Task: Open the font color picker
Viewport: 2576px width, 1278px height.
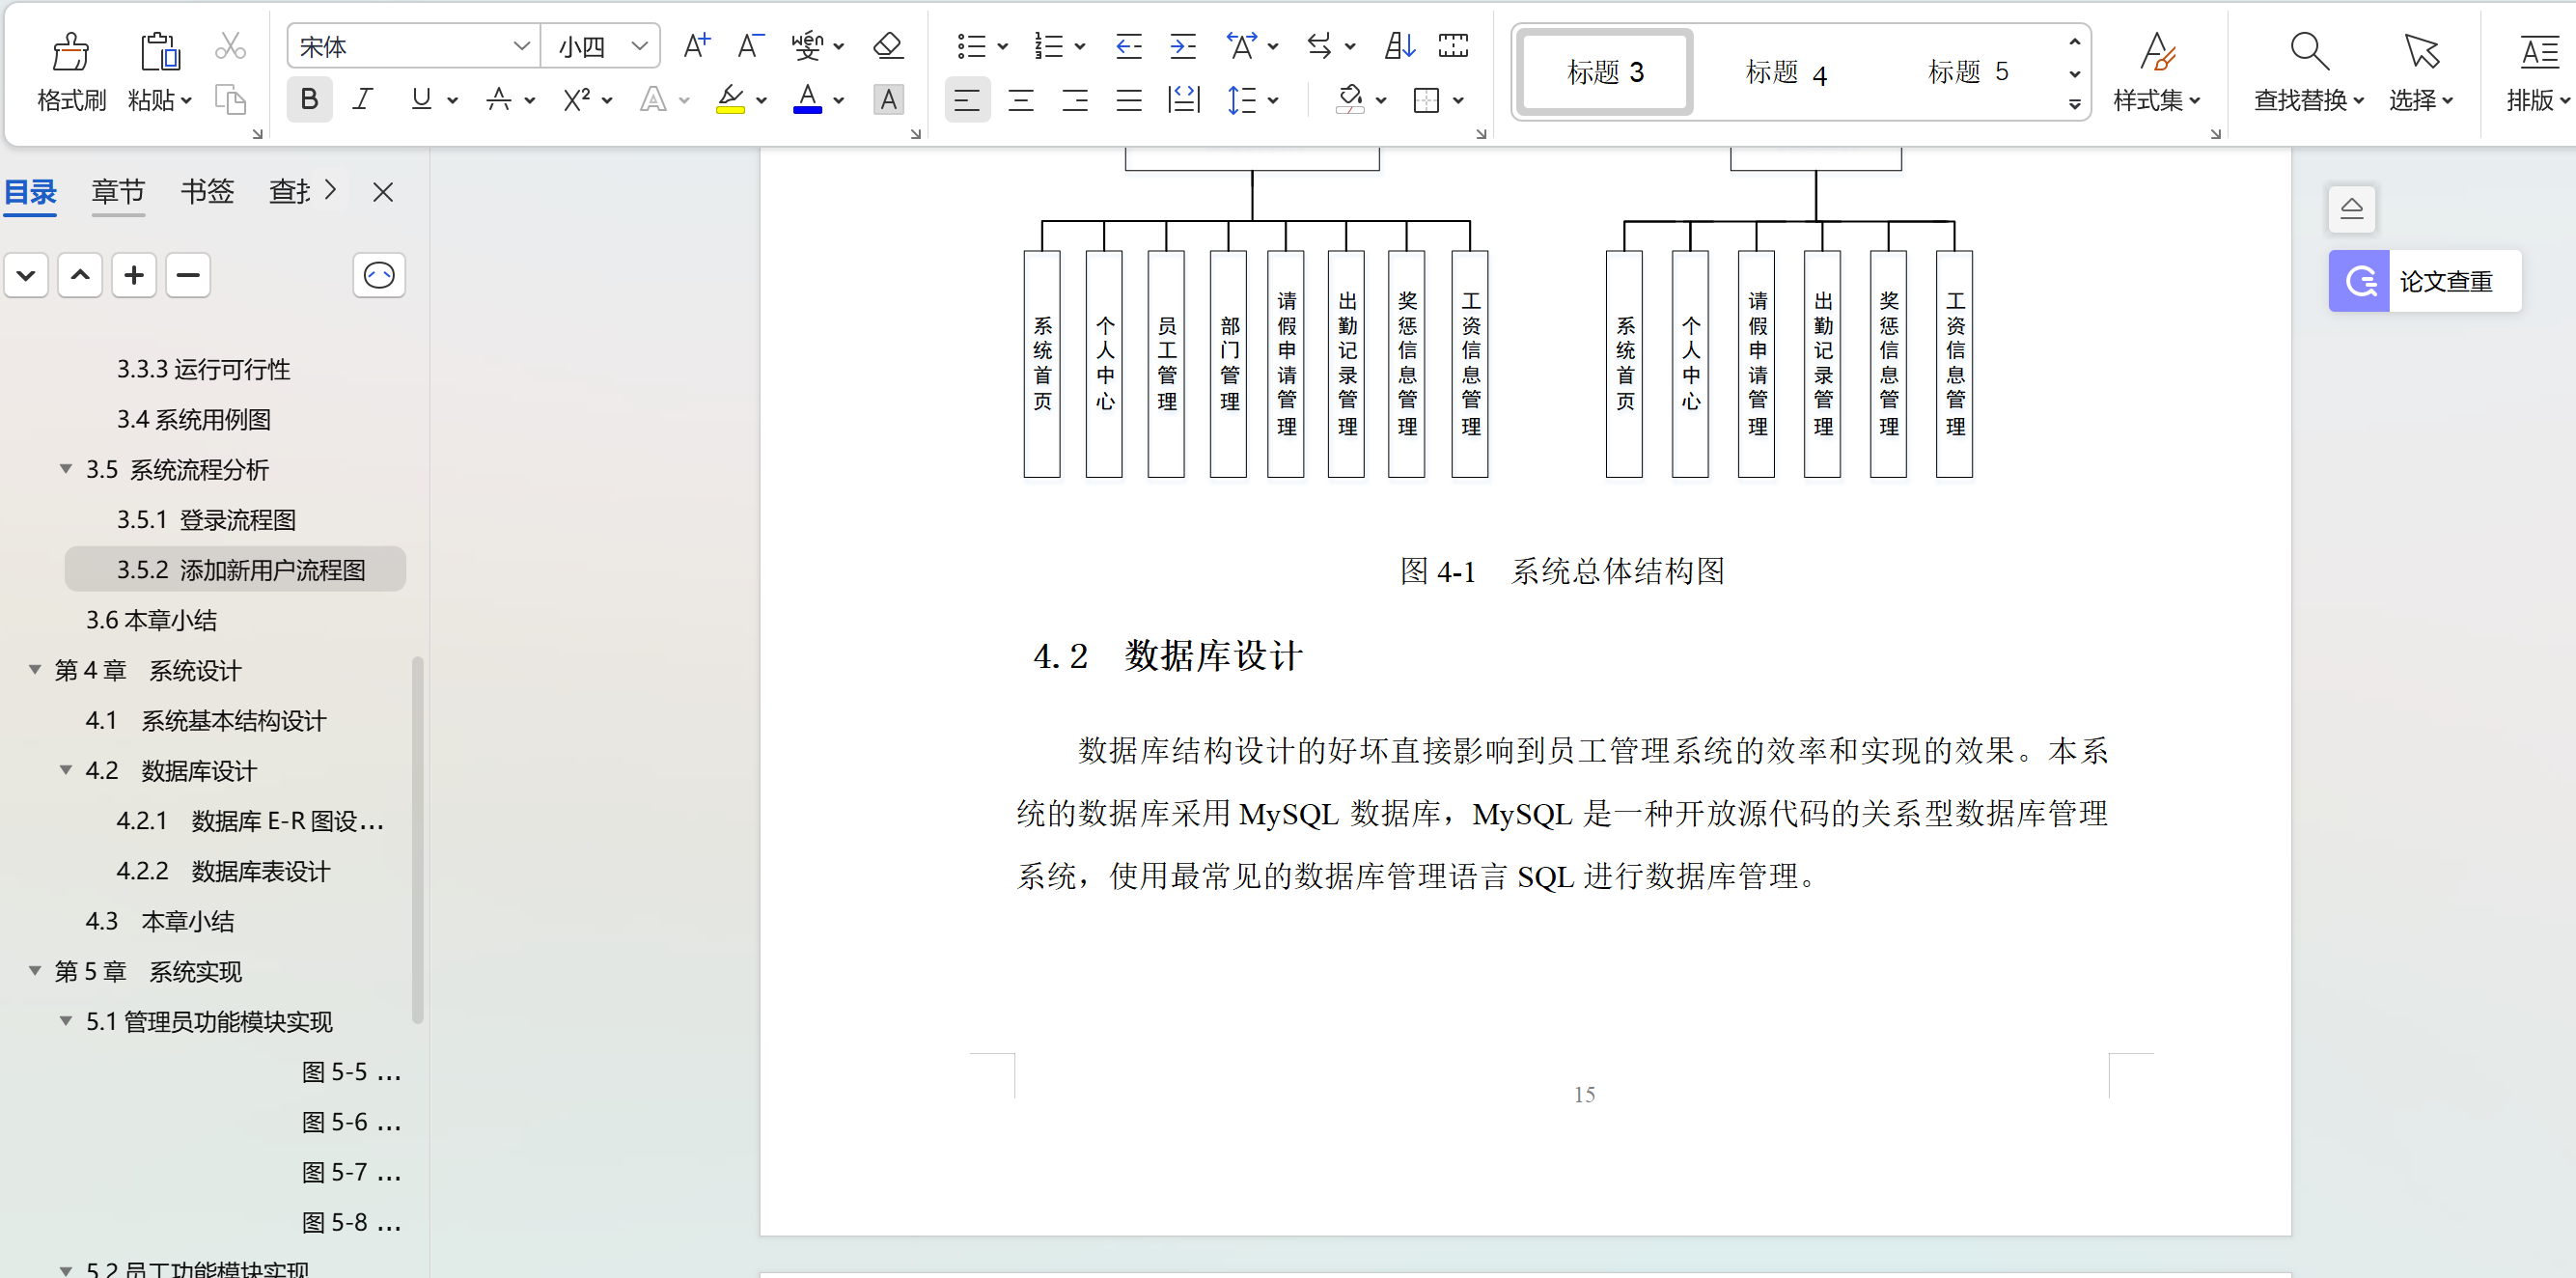Action: (x=807, y=99)
